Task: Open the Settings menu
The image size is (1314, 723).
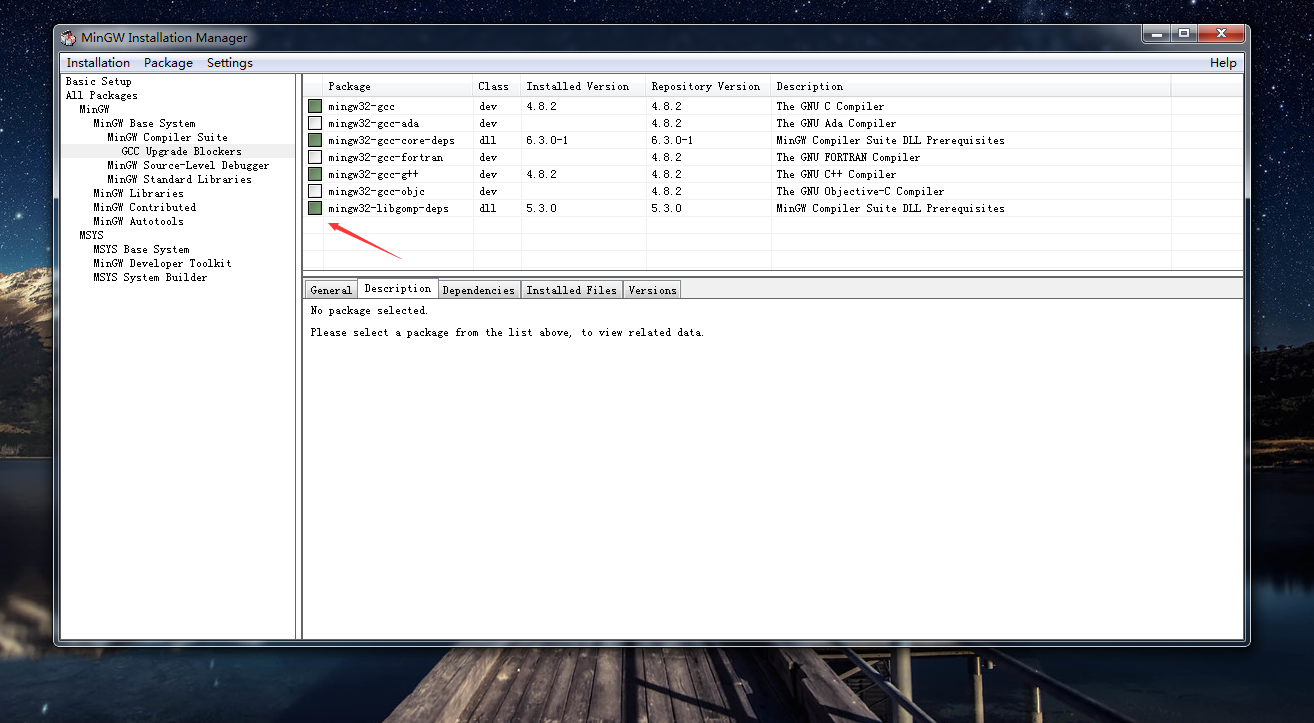Action: (230, 62)
